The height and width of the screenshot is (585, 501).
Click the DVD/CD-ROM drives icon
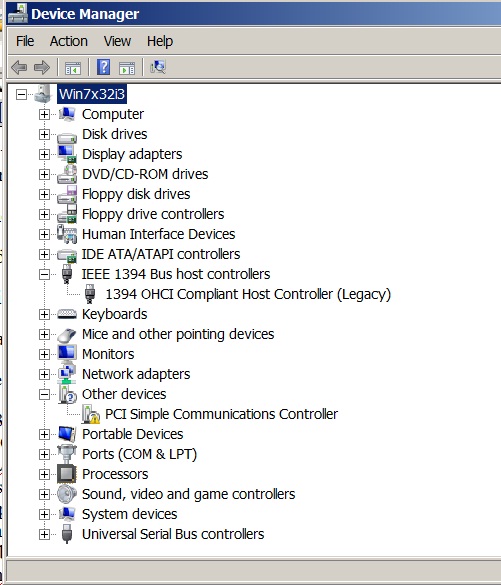point(67,174)
